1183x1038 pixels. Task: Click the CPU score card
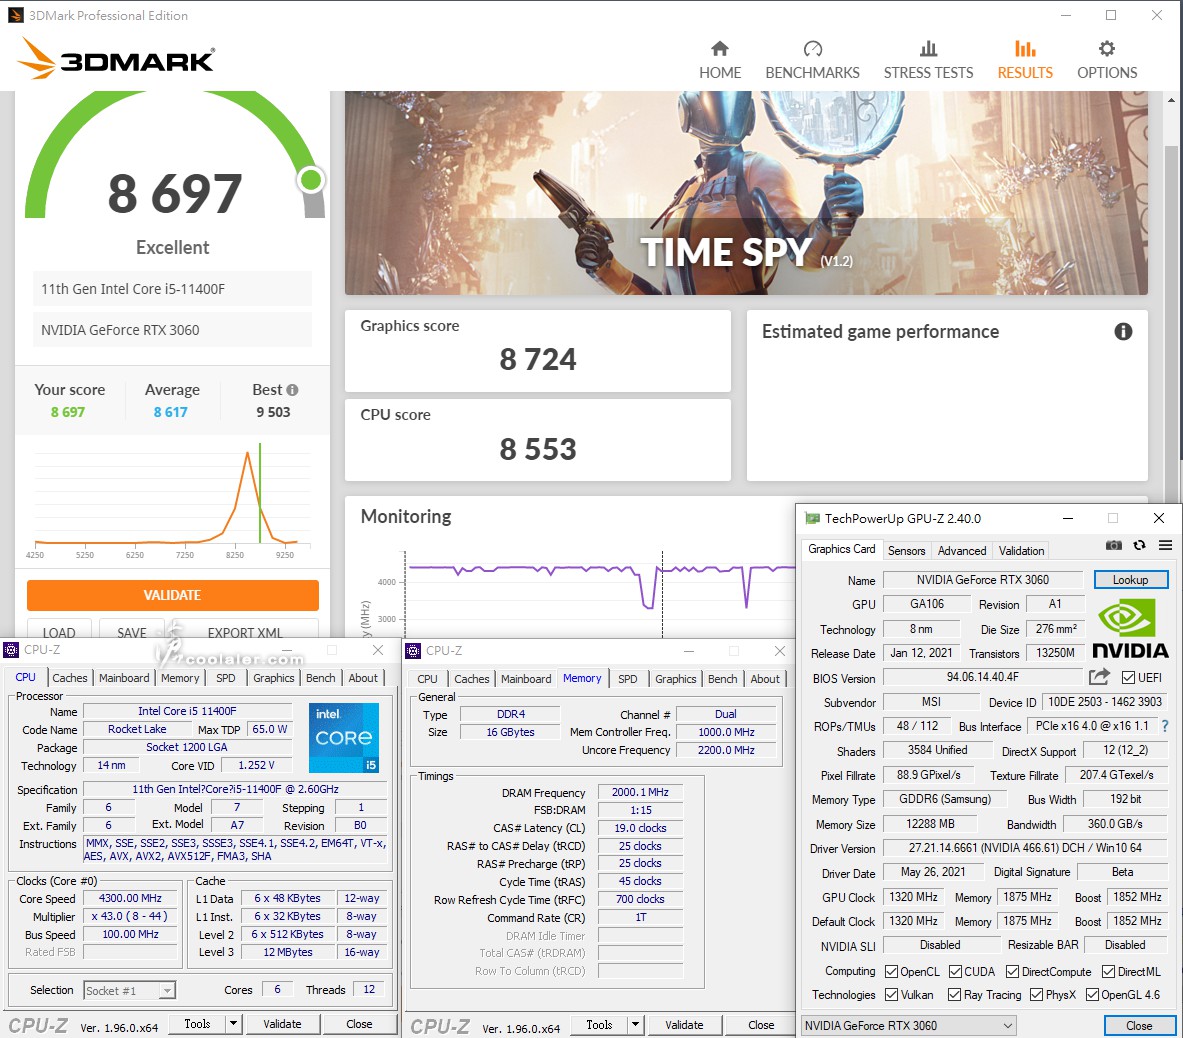click(x=538, y=440)
